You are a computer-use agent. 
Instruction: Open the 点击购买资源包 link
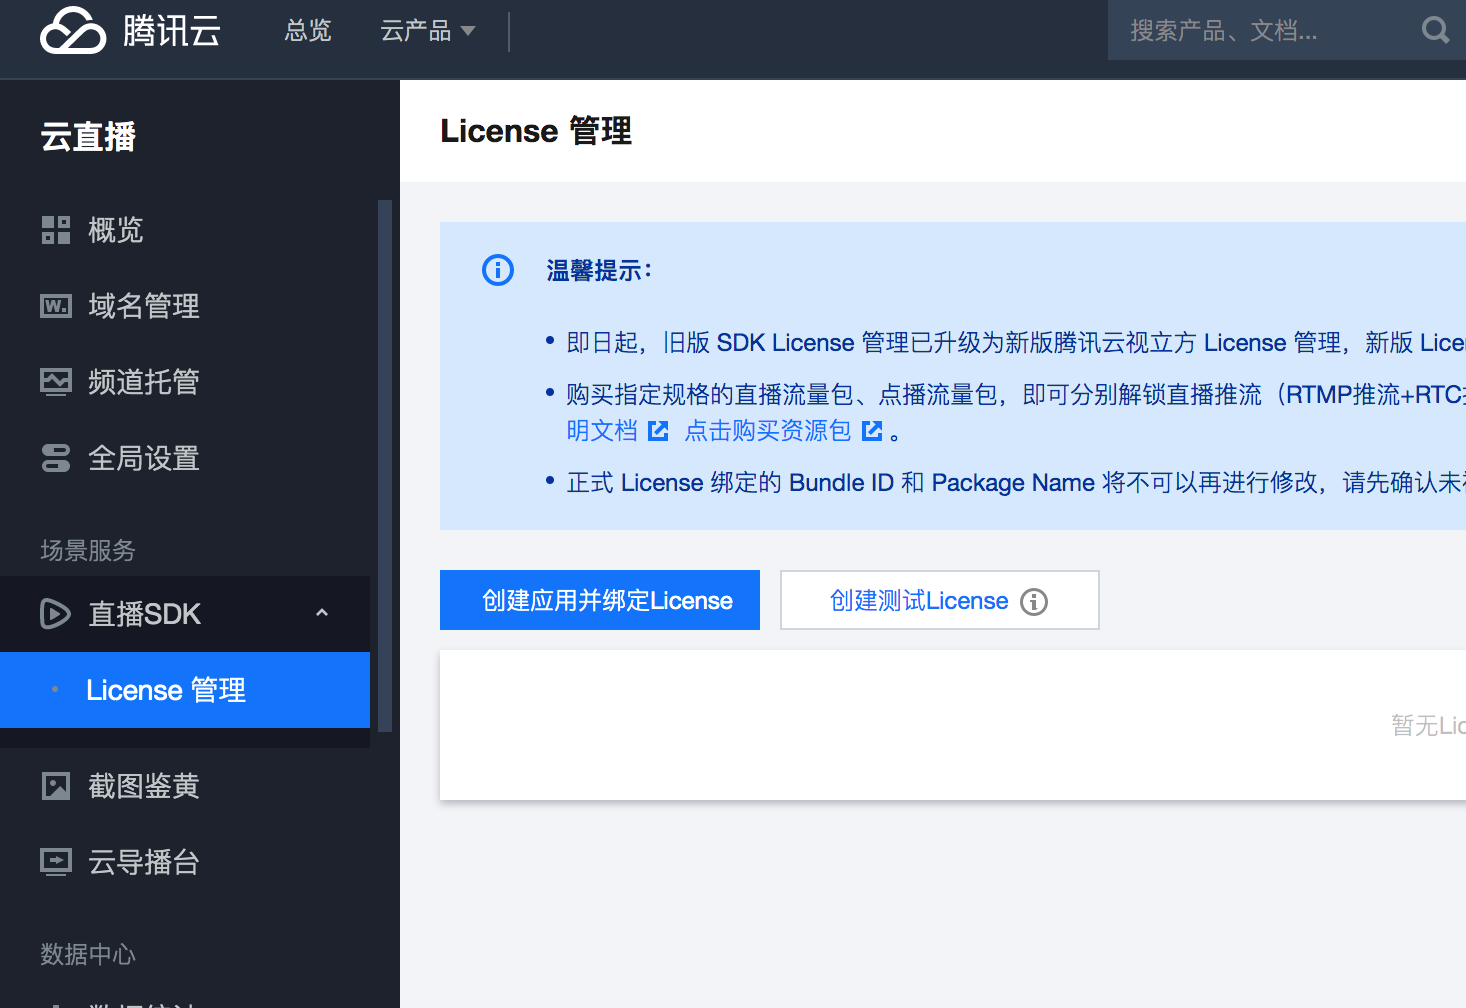click(x=768, y=430)
